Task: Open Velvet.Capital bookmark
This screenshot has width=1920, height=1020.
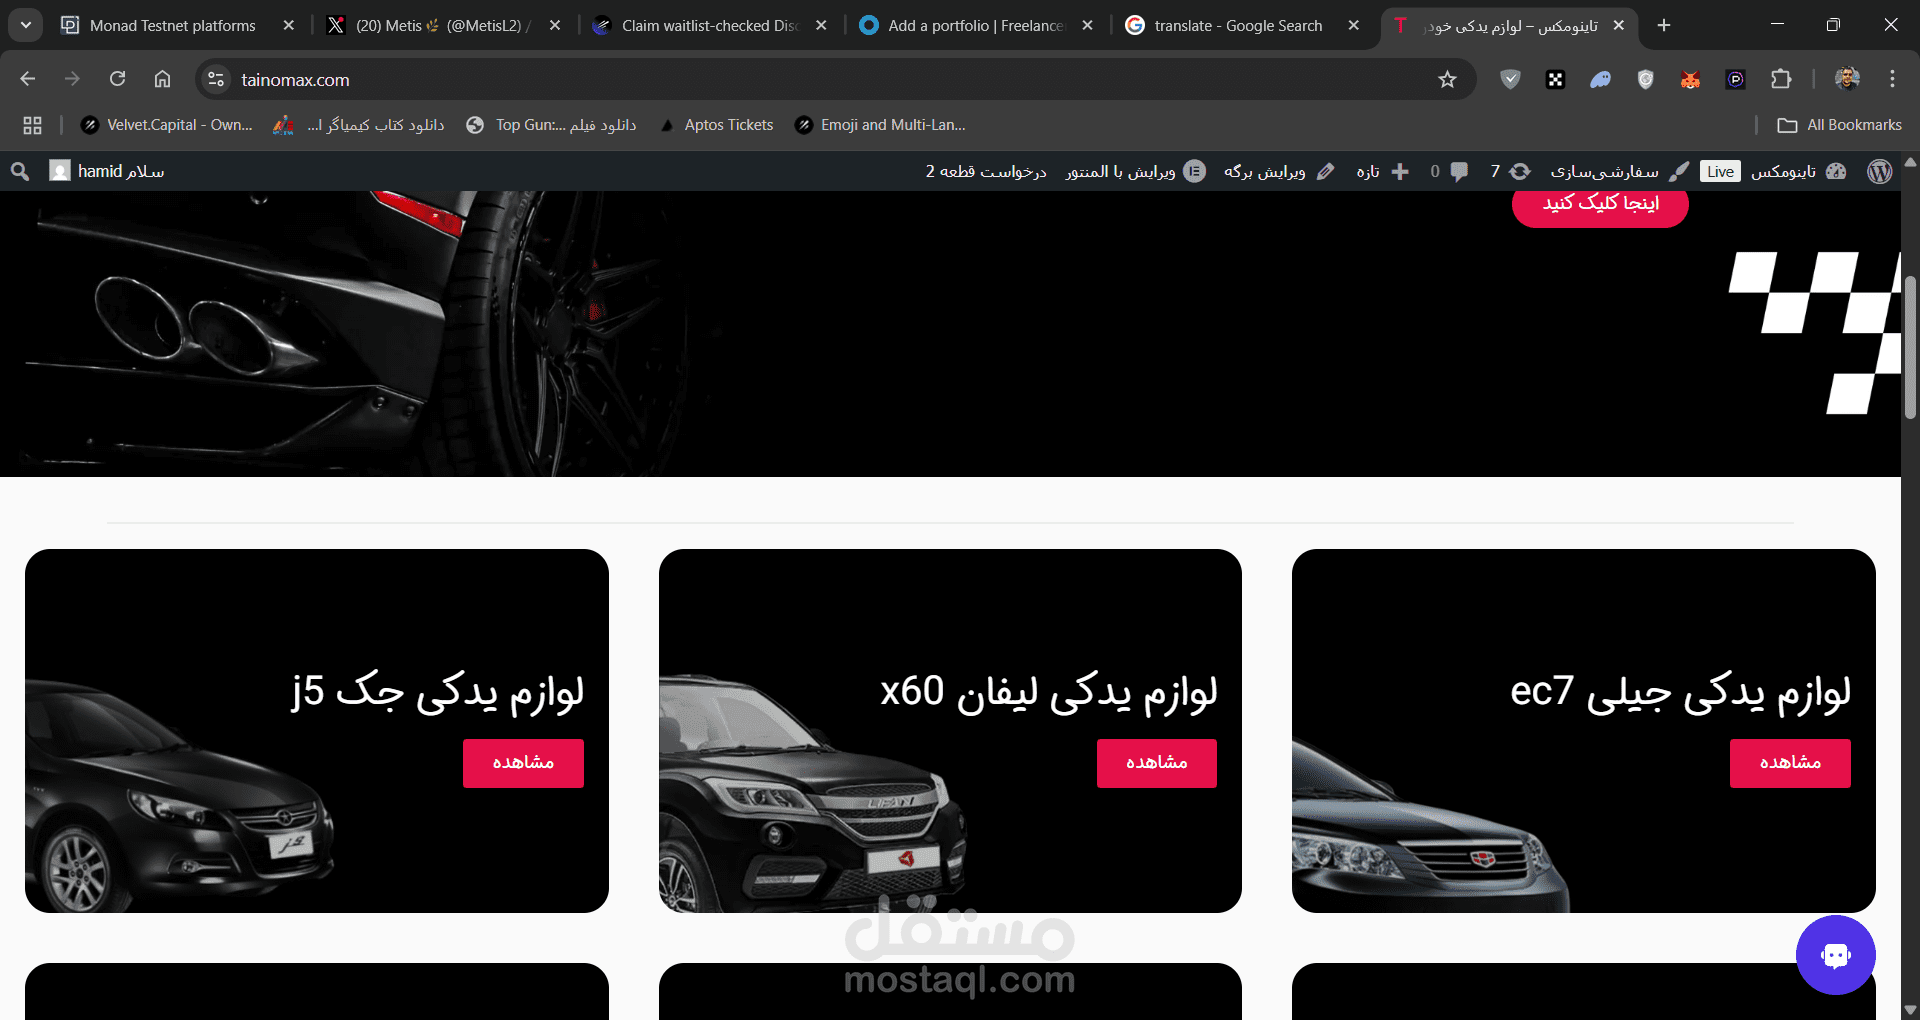Action: [167, 125]
